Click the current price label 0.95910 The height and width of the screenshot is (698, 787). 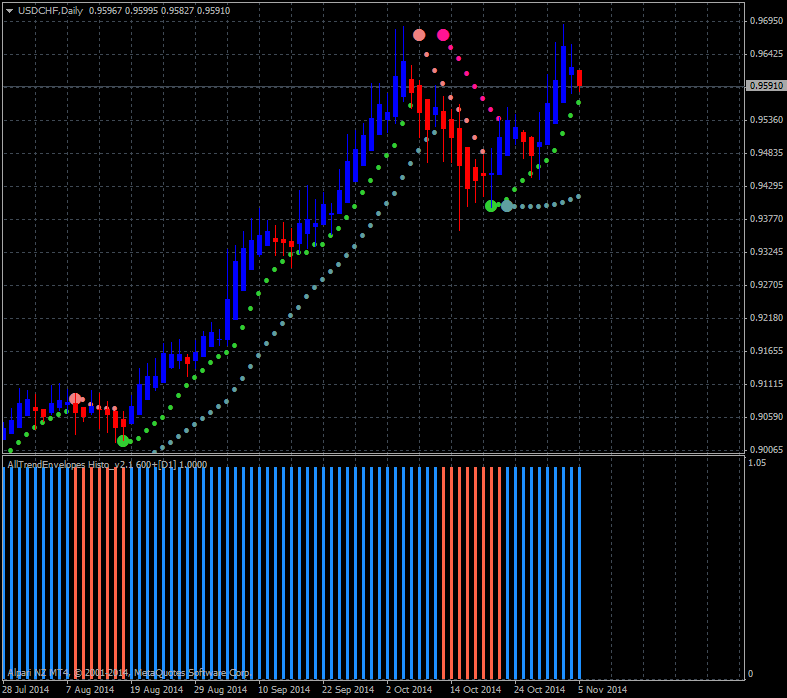[x=765, y=87]
